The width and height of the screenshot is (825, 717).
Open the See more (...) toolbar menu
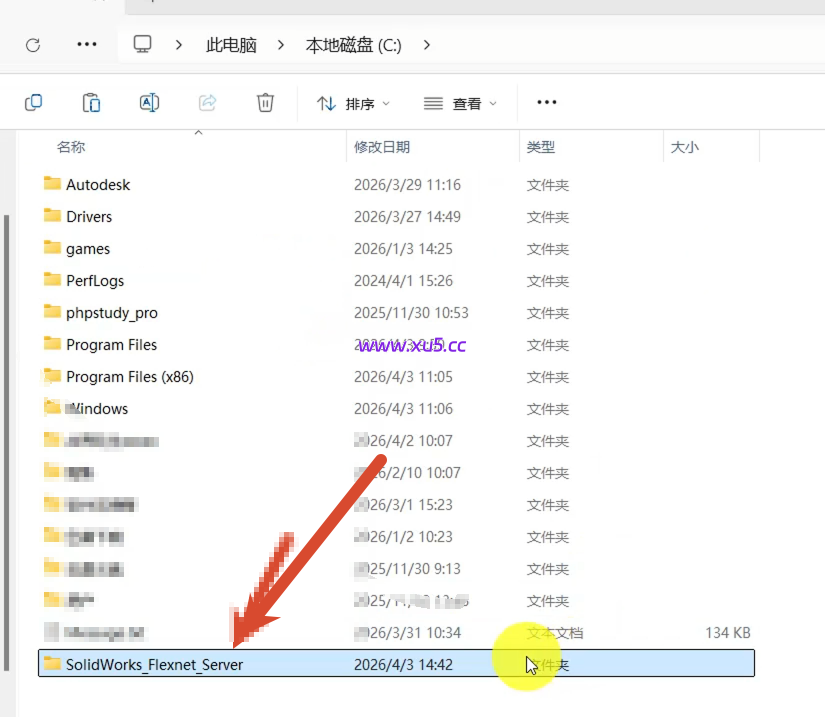(546, 102)
